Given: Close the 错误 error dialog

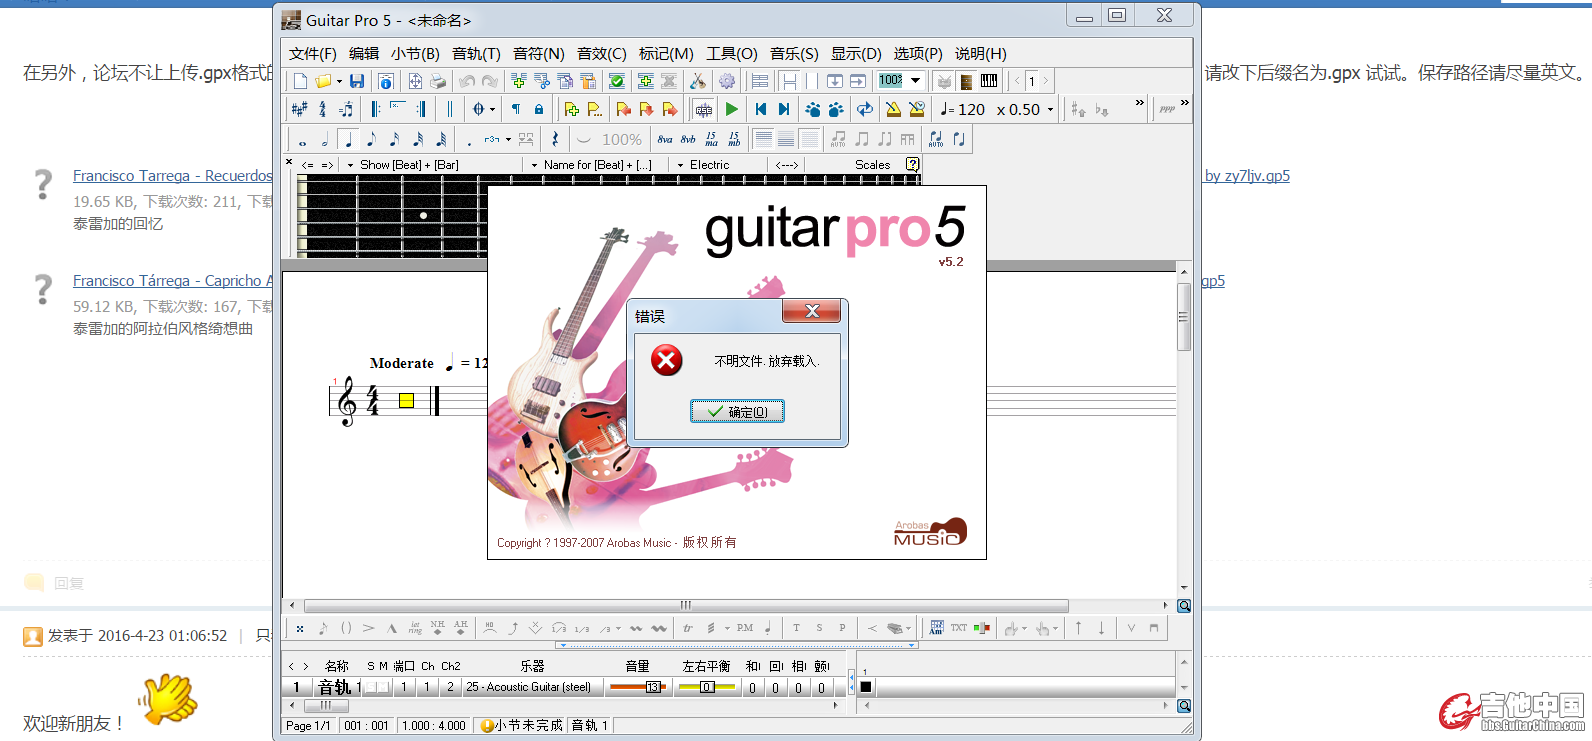Looking at the screenshot, I should point(812,311).
